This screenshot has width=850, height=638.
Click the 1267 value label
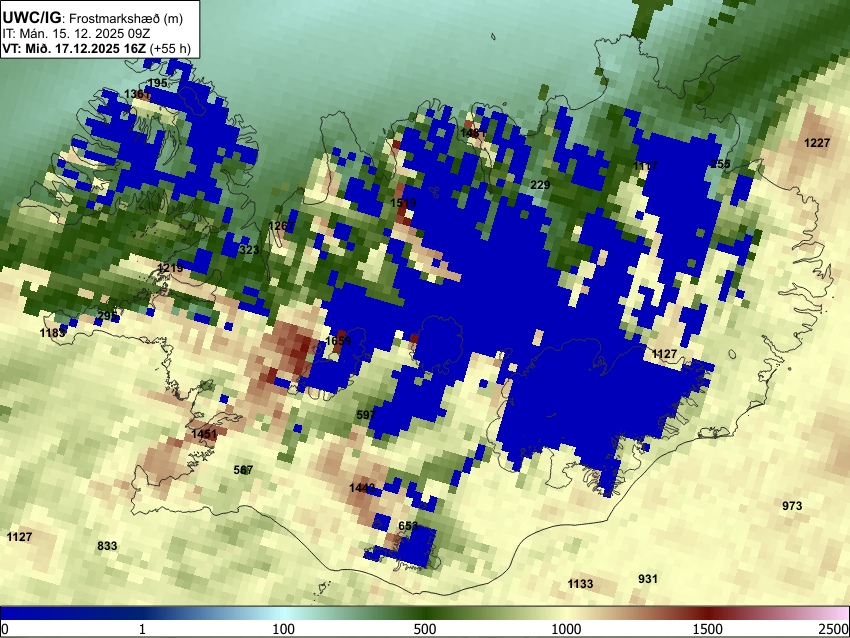pos(281,226)
